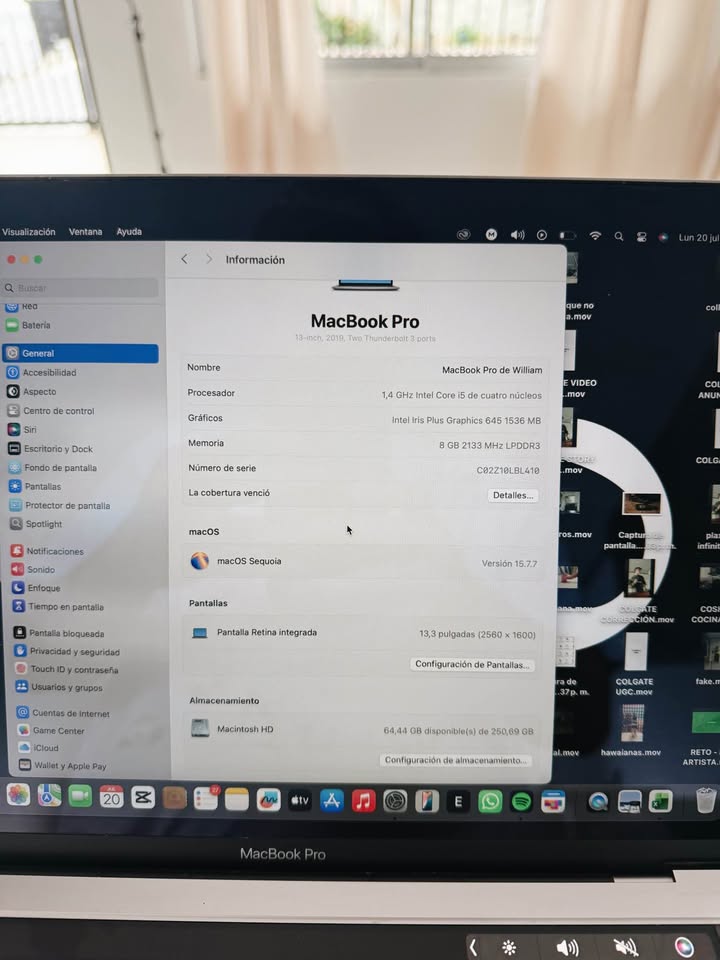Launch CapCut from the Dock

point(143,797)
